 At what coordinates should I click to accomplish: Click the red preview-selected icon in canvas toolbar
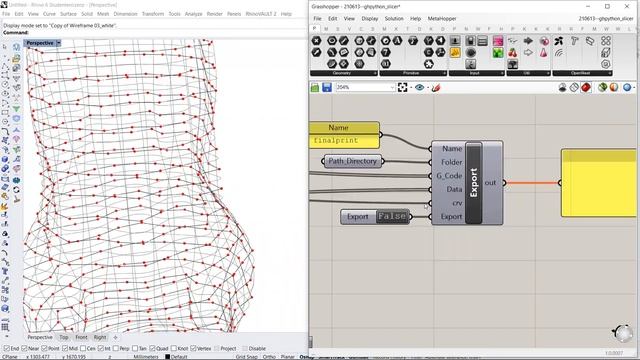[586, 87]
